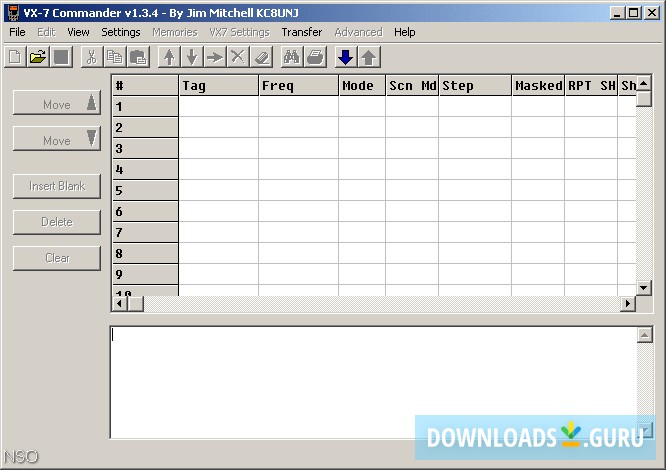
Task: Click the grid's horizontal scrollbar thumb
Action: (135, 304)
